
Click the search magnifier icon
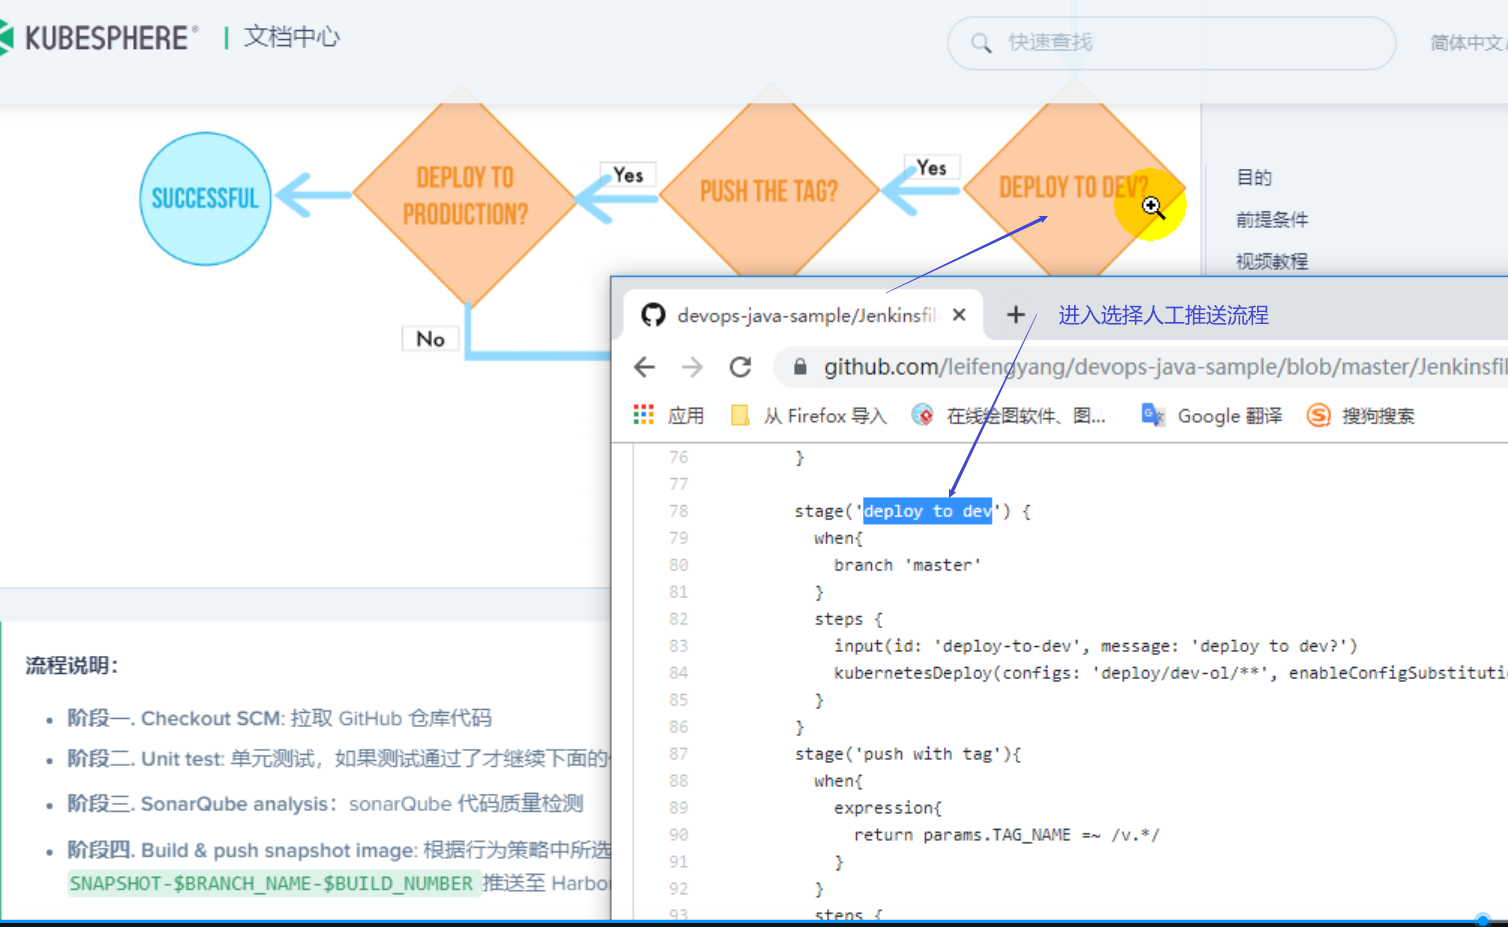coord(981,43)
